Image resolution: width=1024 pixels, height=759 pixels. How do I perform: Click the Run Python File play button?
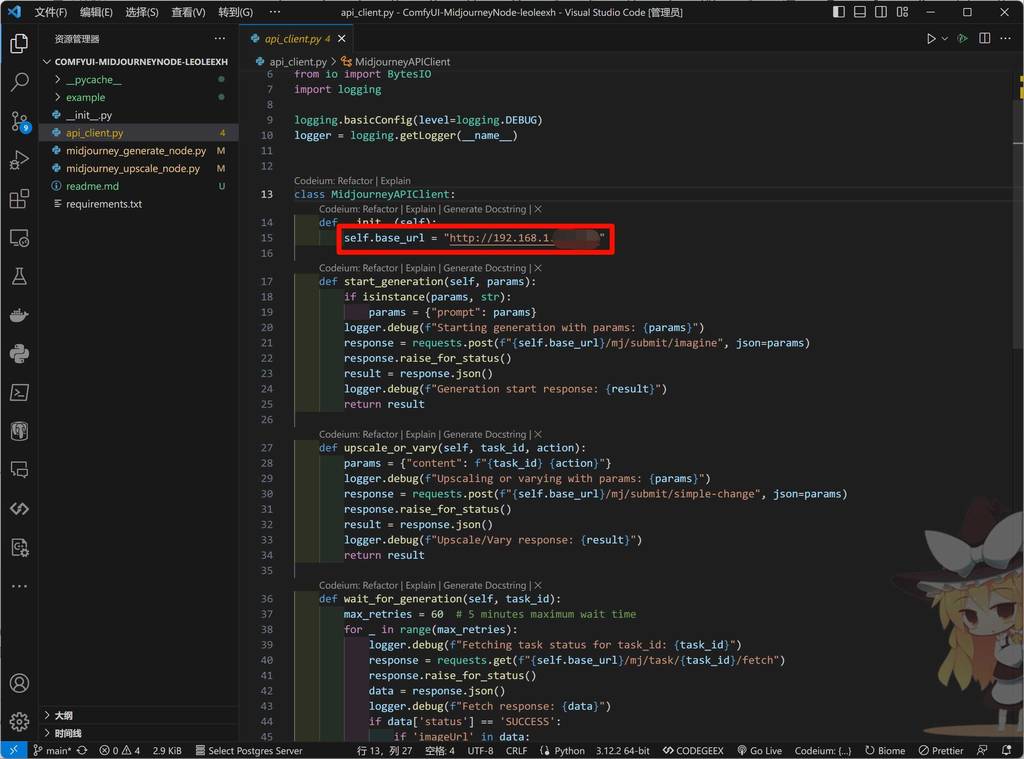pyautogui.click(x=930, y=39)
